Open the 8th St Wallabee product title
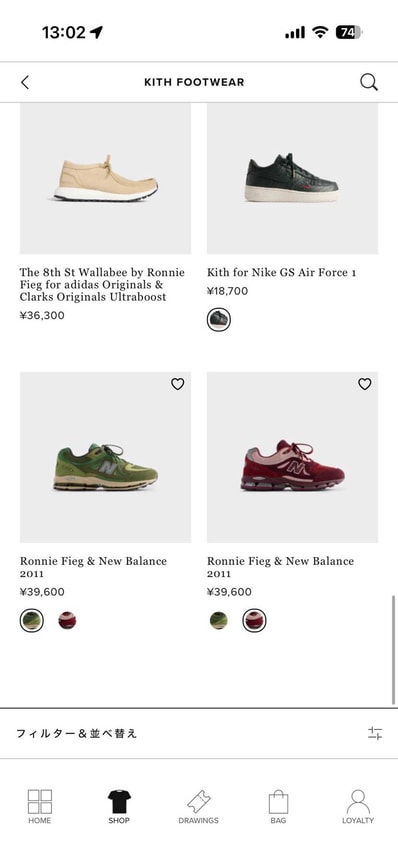Viewport: 398px width, 865px height. pyautogui.click(x=102, y=285)
